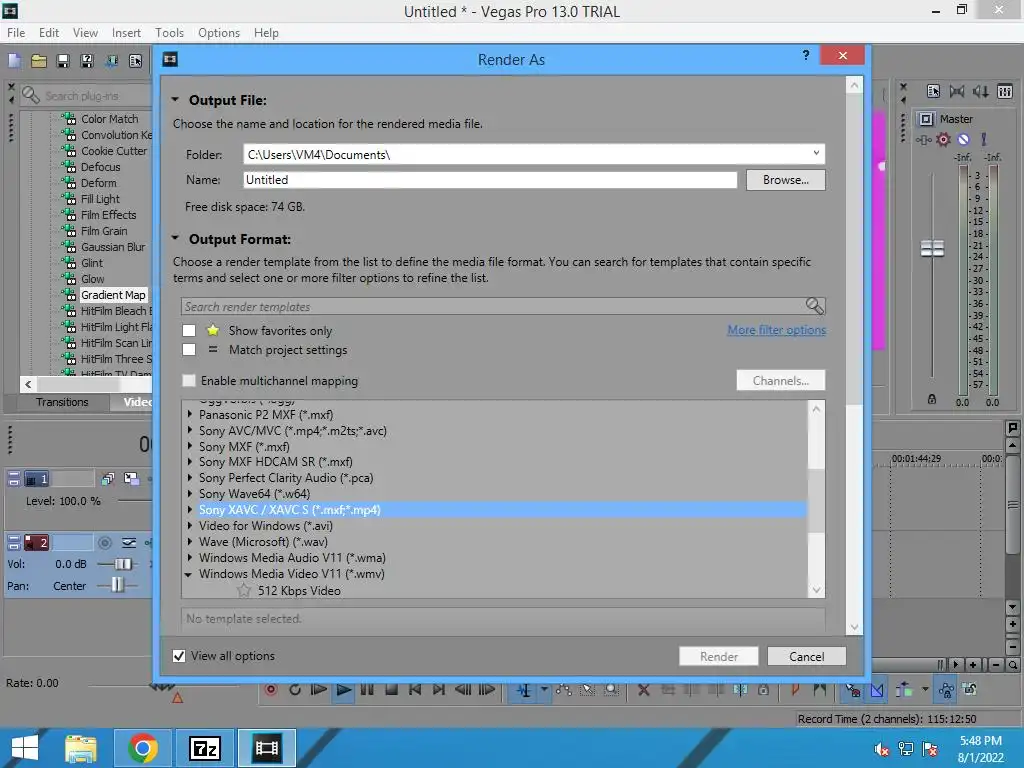Arm track 2 for record
The height and width of the screenshot is (768, 1024).
tap(104, 543)
